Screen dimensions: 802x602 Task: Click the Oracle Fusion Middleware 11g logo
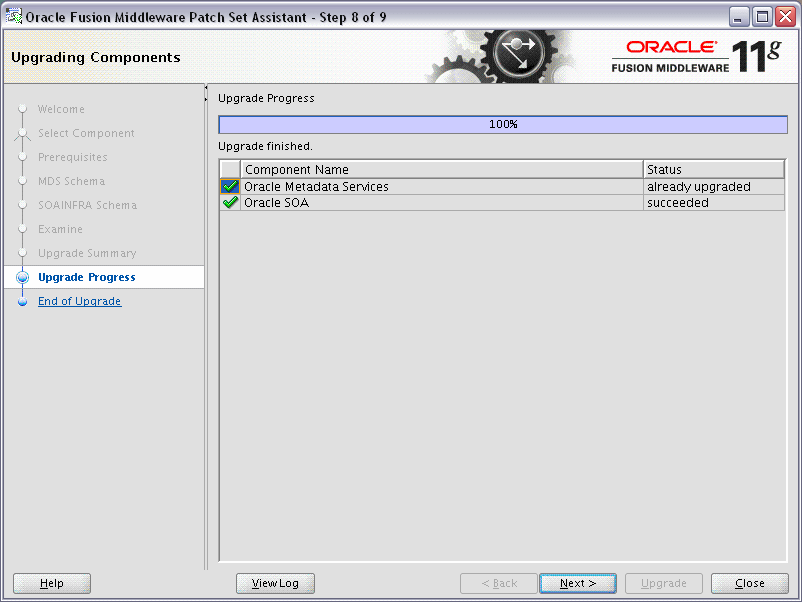(696, 57)
